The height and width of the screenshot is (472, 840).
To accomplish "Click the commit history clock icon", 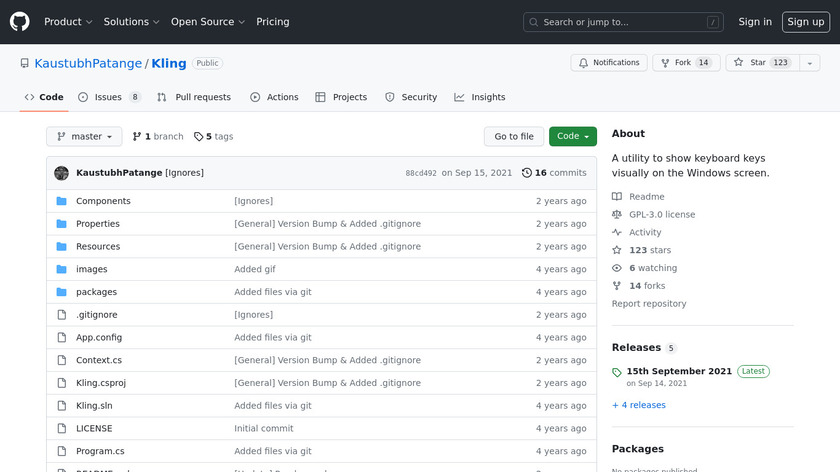I will 527,173.
